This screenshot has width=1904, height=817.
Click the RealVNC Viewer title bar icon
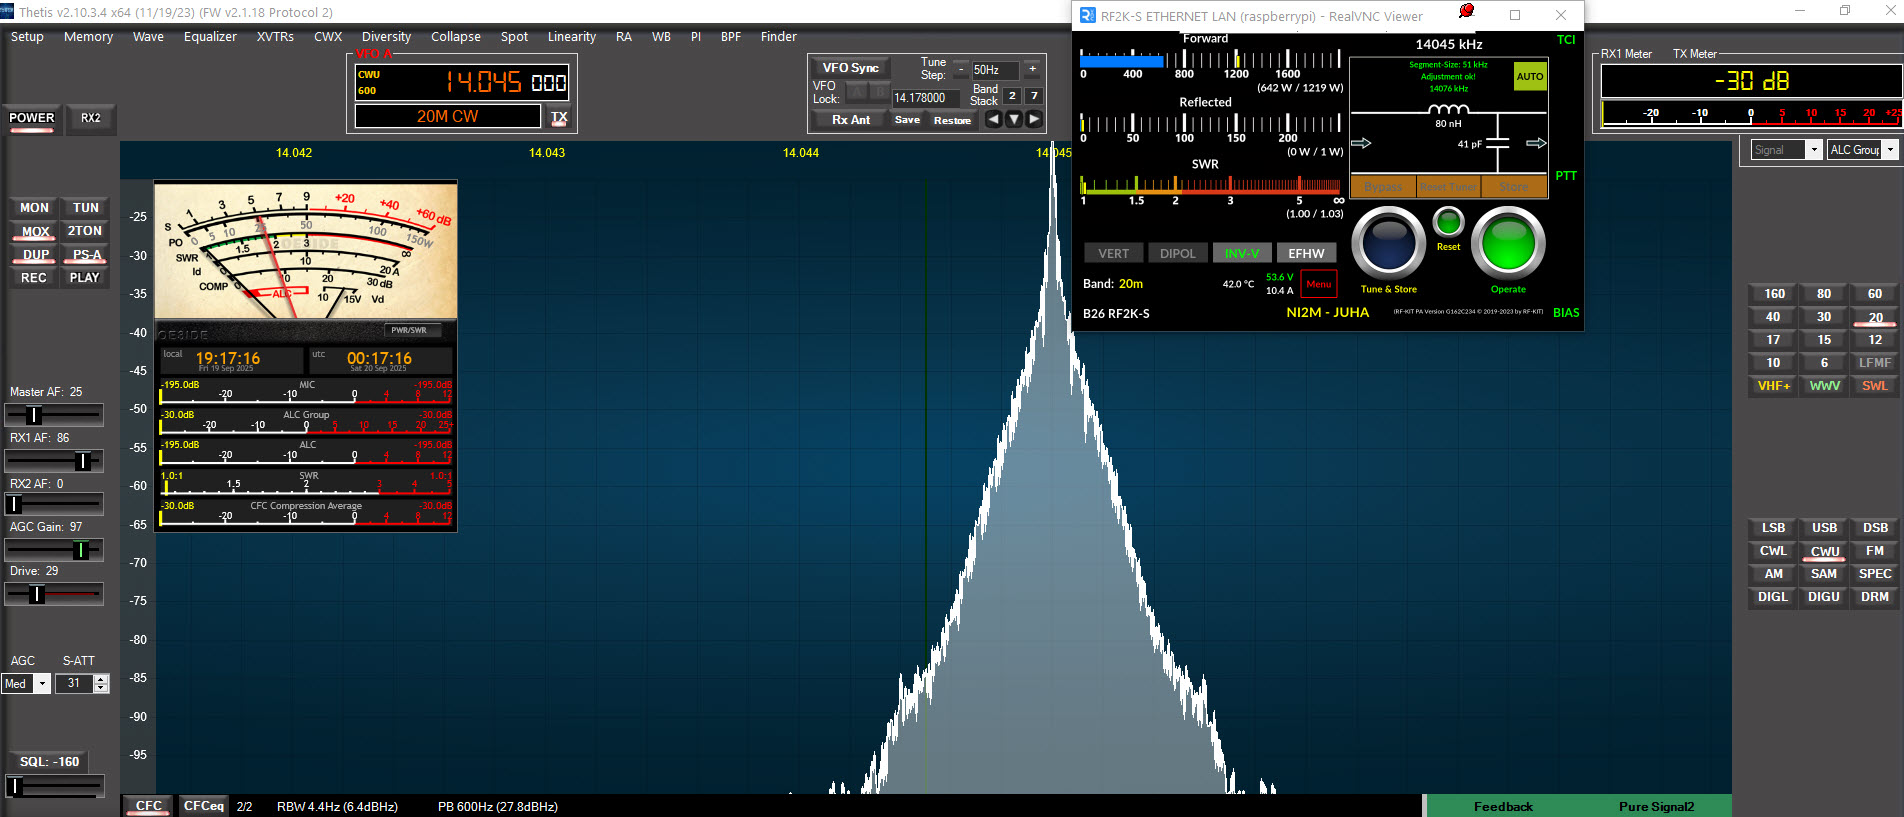pyautogui.click(x=1087, y=16)
